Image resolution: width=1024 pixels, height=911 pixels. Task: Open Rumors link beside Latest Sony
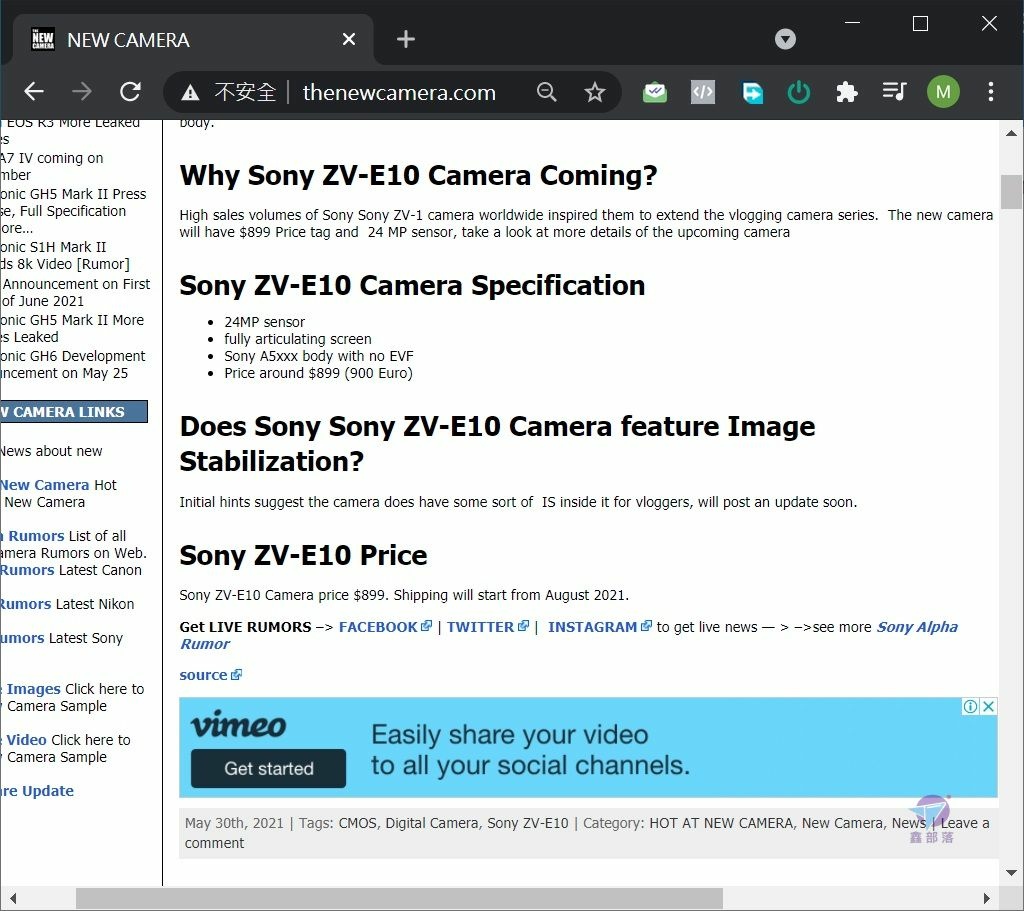pos(22,638)
